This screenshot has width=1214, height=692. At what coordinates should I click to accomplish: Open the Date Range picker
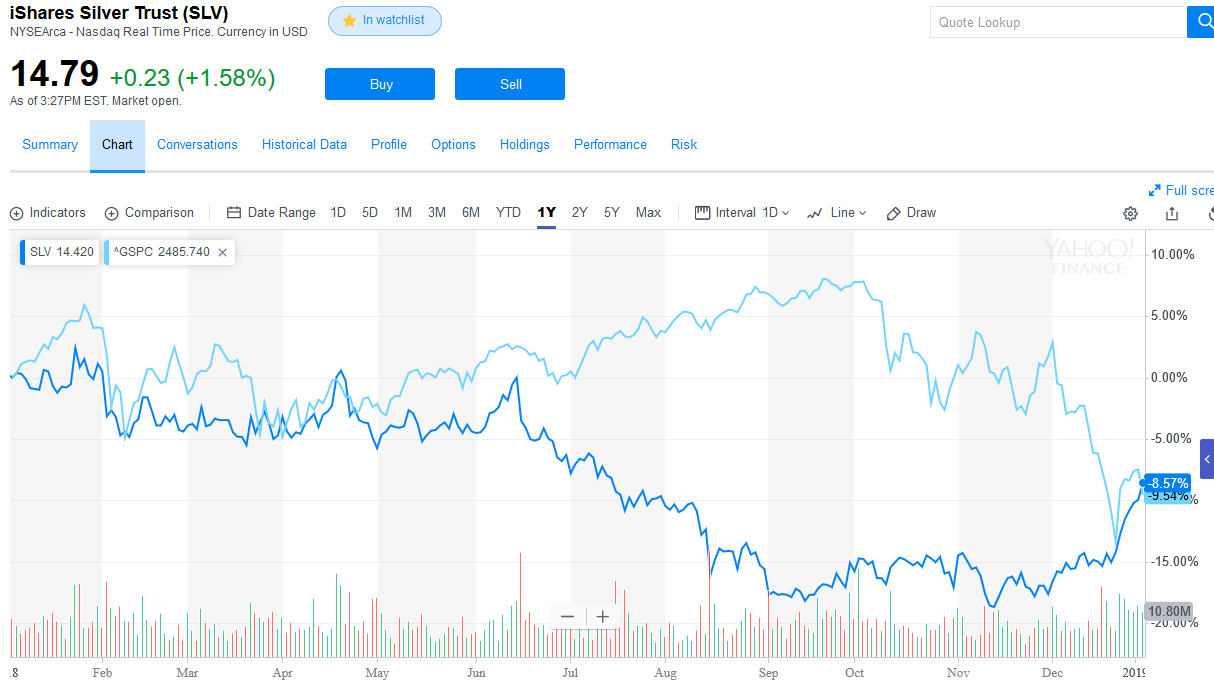[x=271, y=213]
